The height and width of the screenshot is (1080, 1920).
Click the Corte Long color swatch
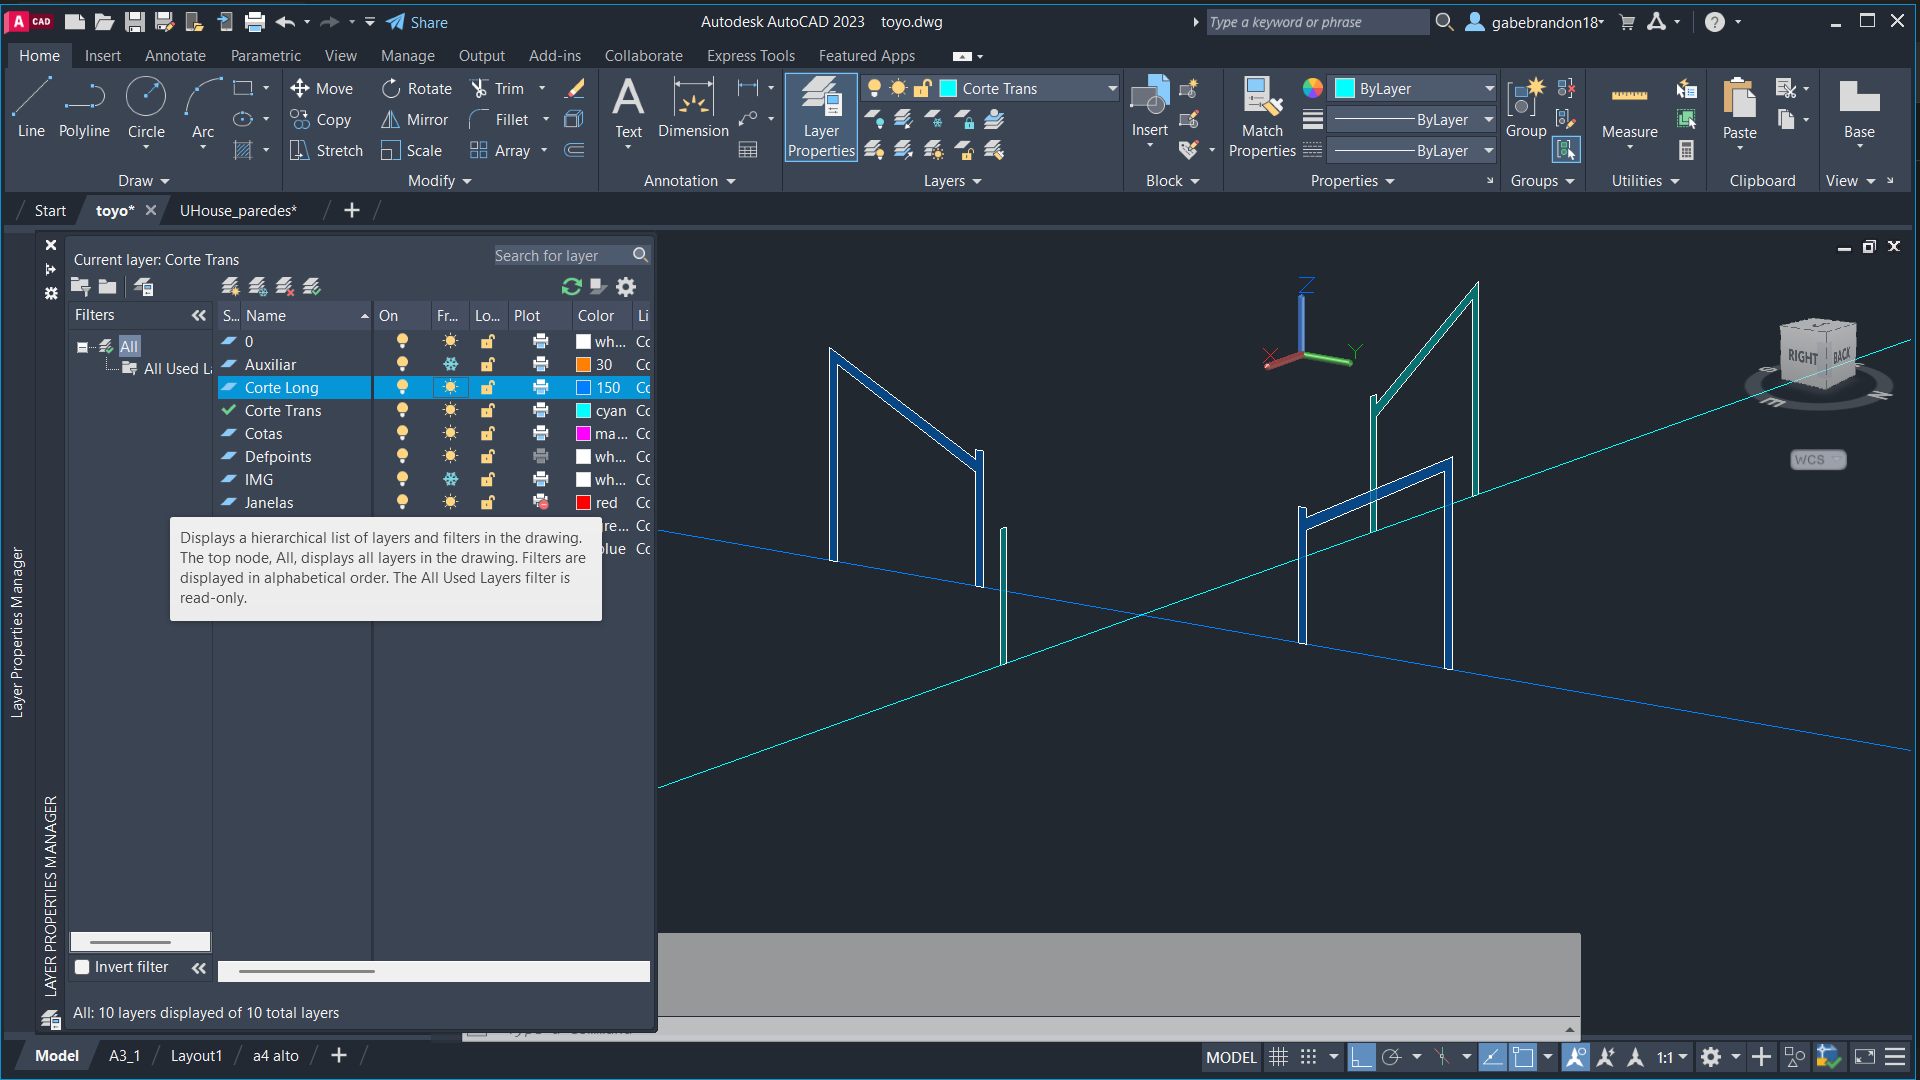coord(584,388)
